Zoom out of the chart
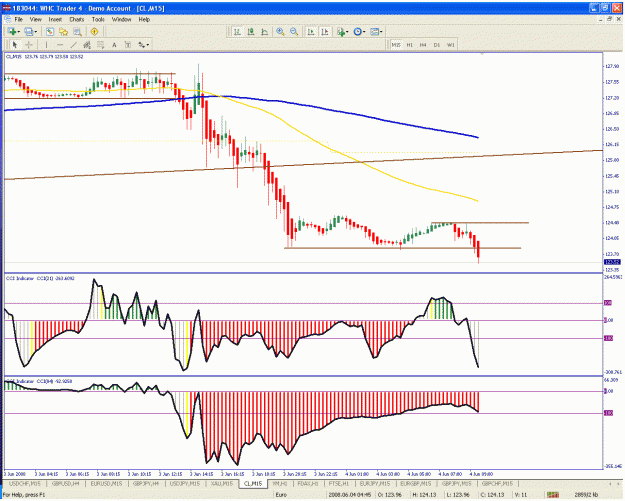 (294, 32)
